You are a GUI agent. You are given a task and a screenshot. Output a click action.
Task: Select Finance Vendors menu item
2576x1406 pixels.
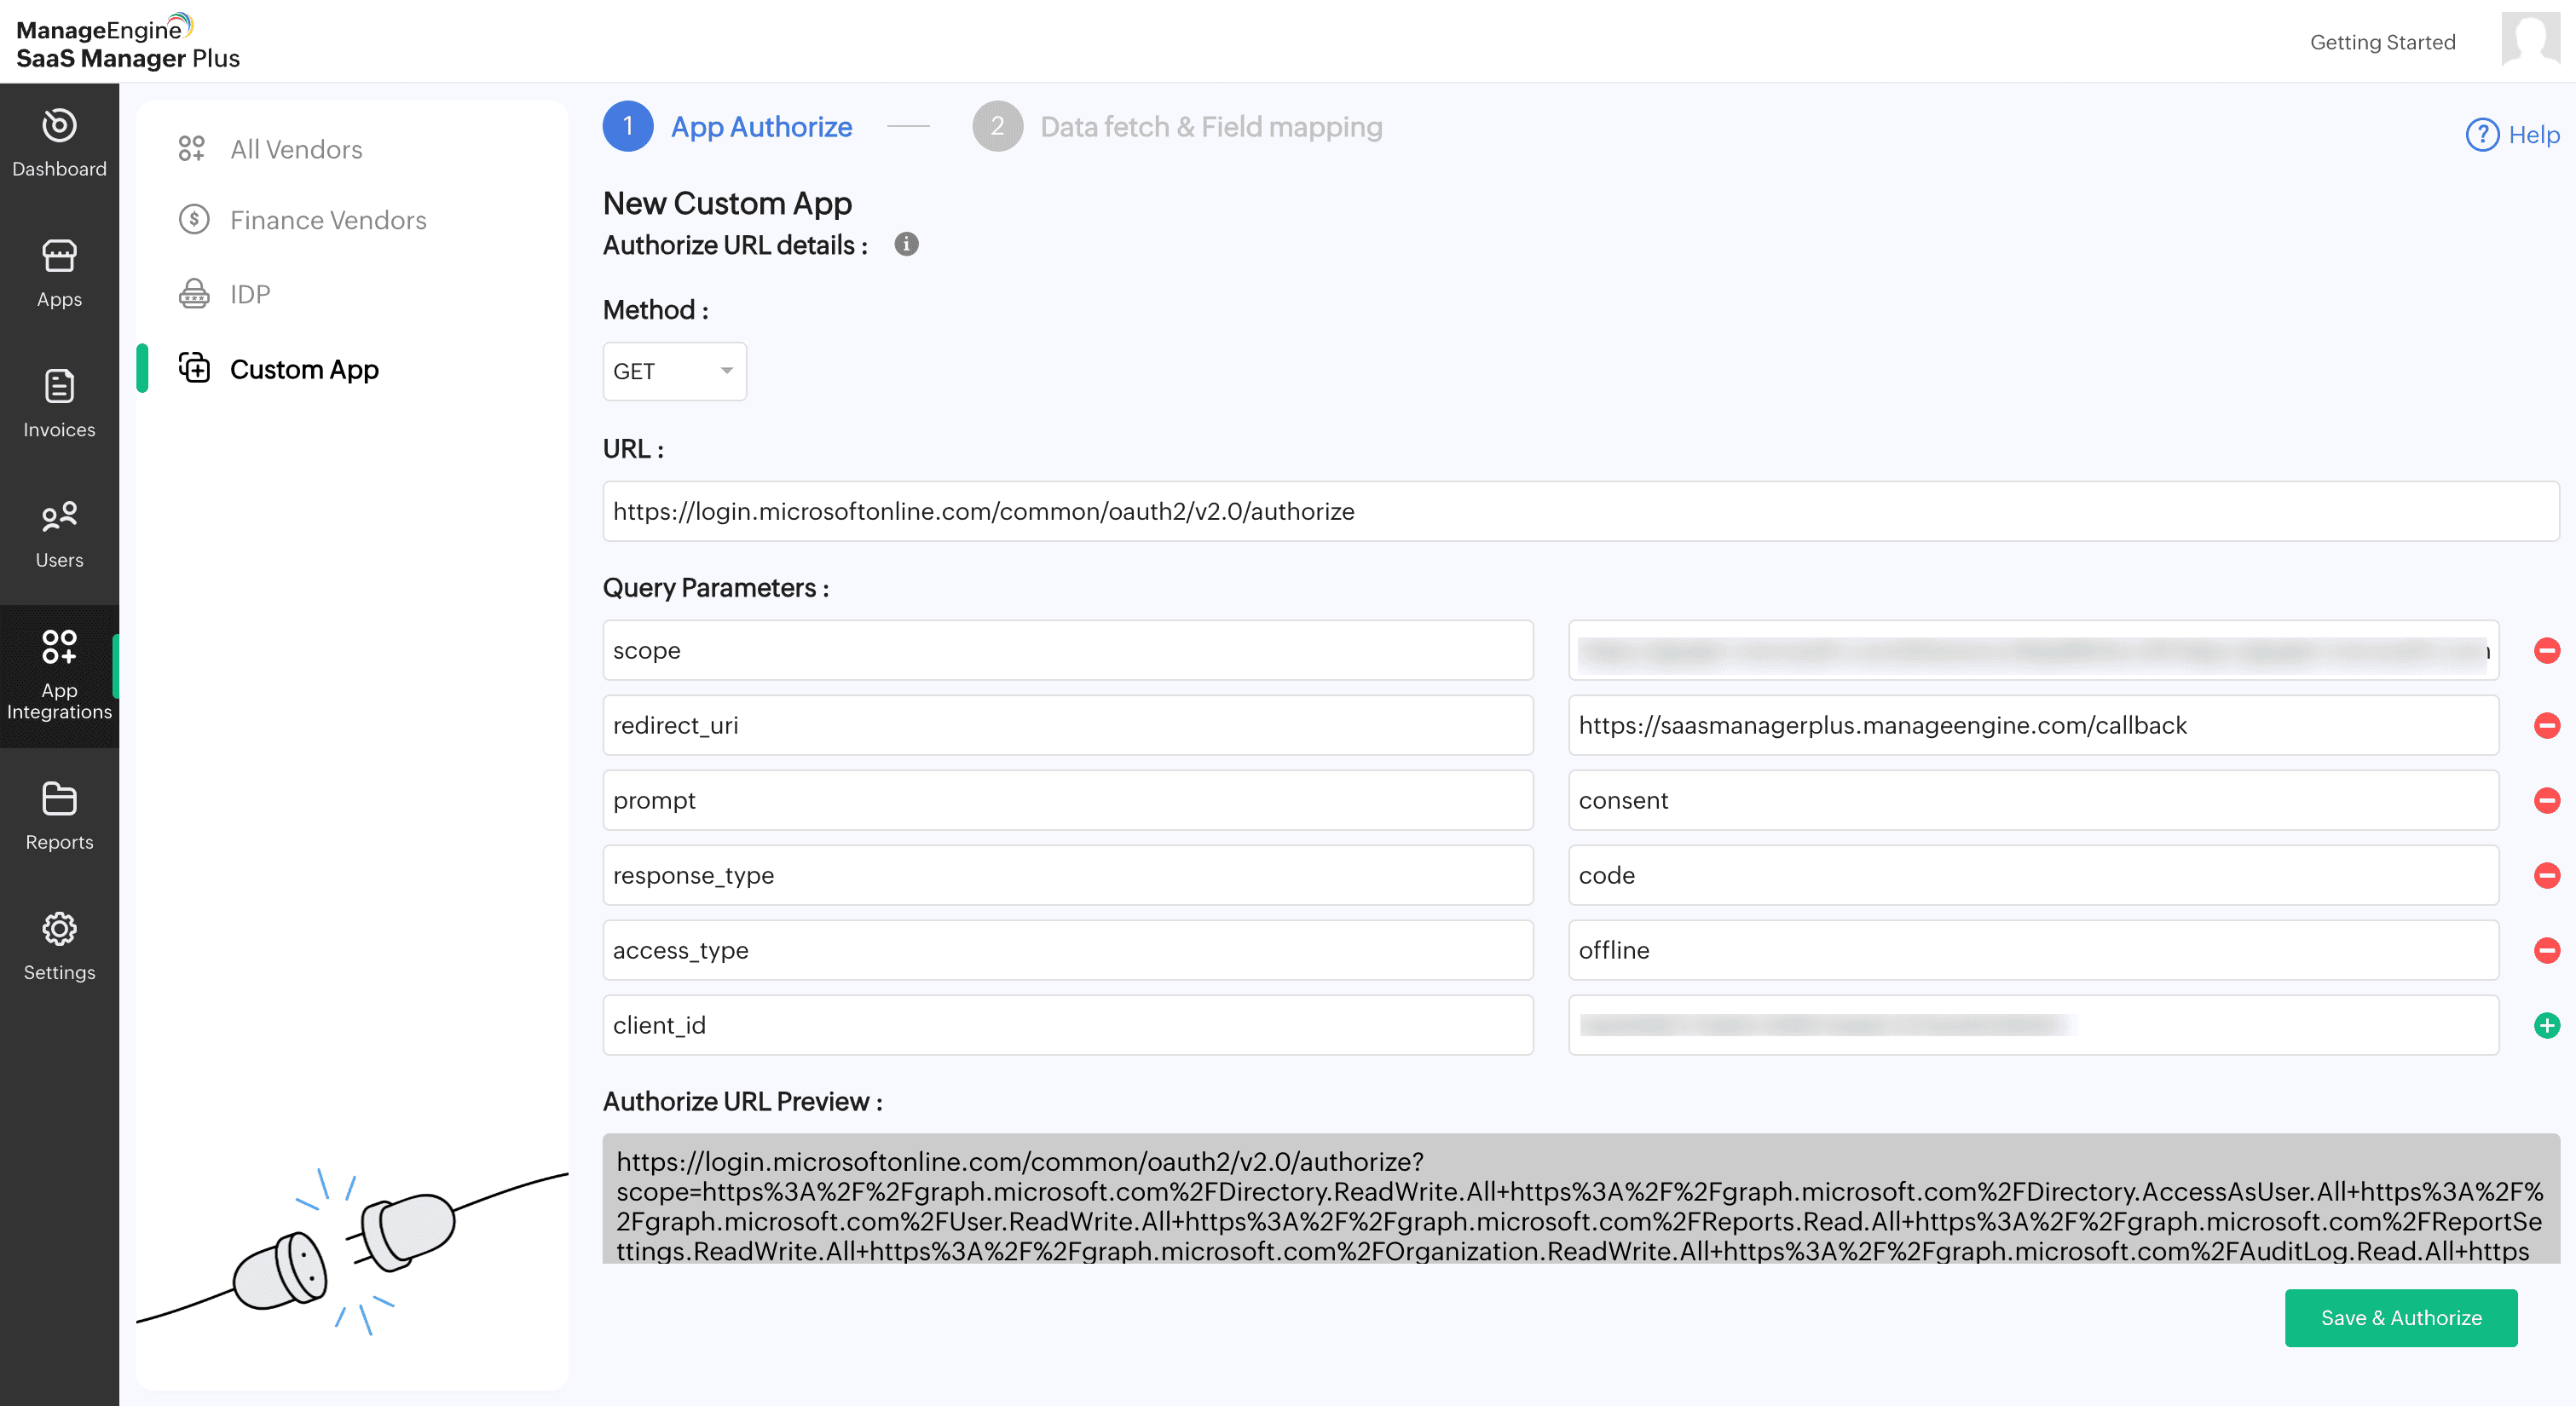point(328,220)
